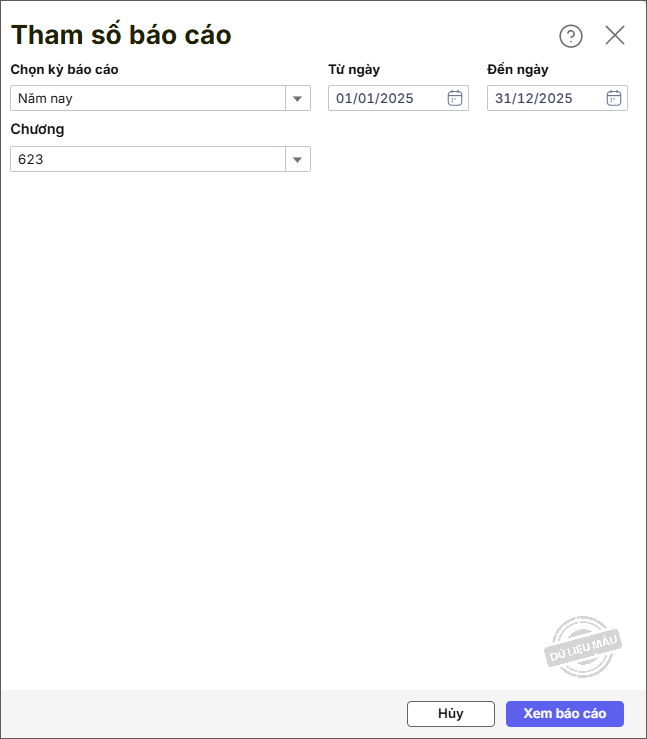Click the Tham số báo cáo title
The image size is (647, 739).
coord(121,36)
